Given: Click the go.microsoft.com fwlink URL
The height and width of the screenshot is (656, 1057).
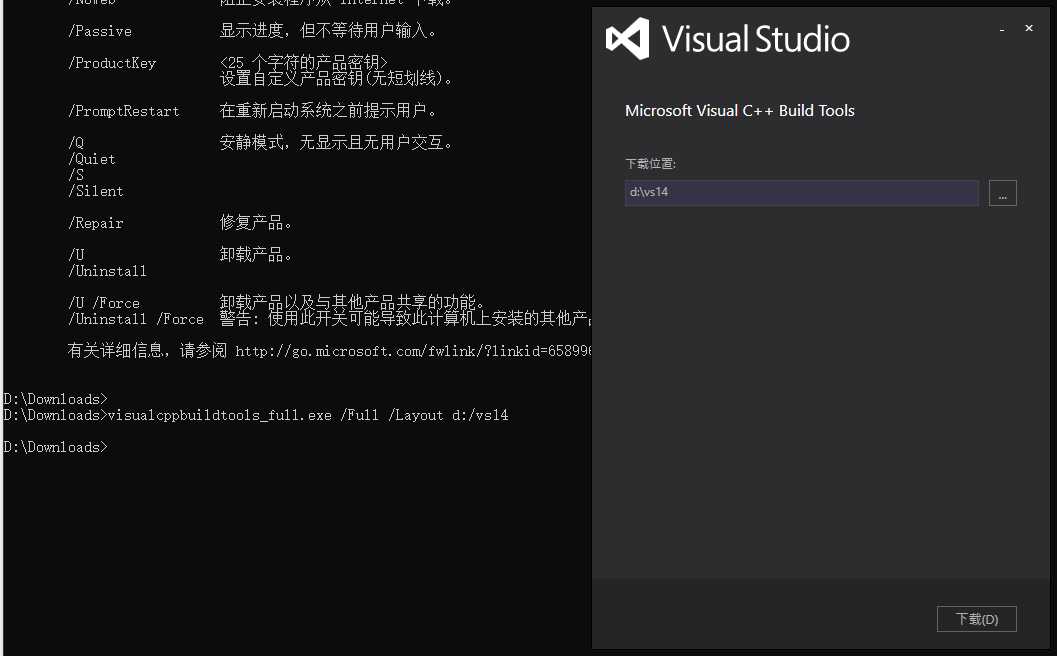Looking at the screenshot, I should 413,351.
